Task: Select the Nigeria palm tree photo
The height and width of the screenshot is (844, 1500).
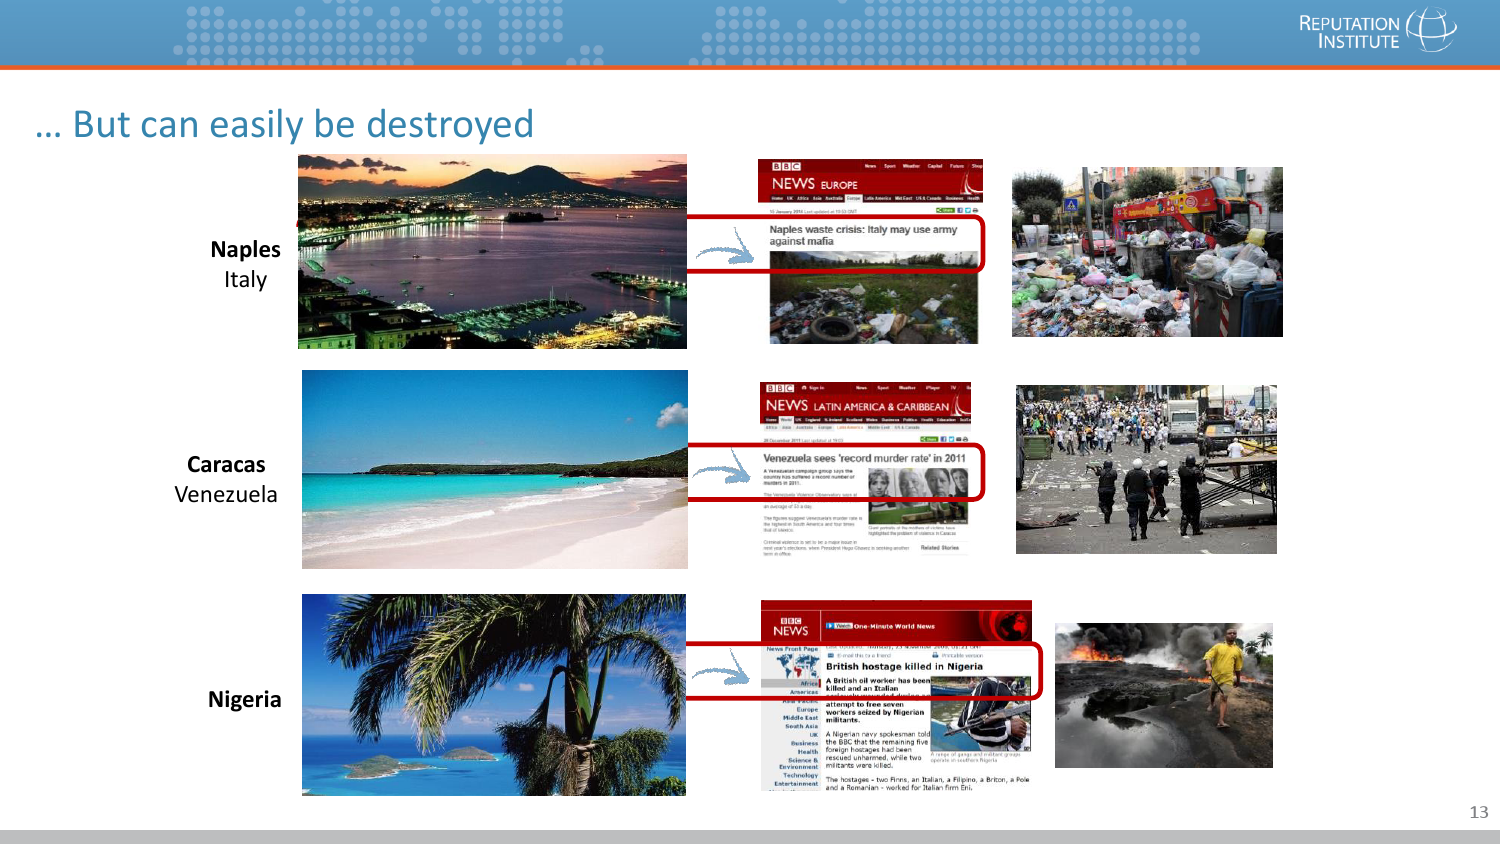Action: [x=494, y=695]
